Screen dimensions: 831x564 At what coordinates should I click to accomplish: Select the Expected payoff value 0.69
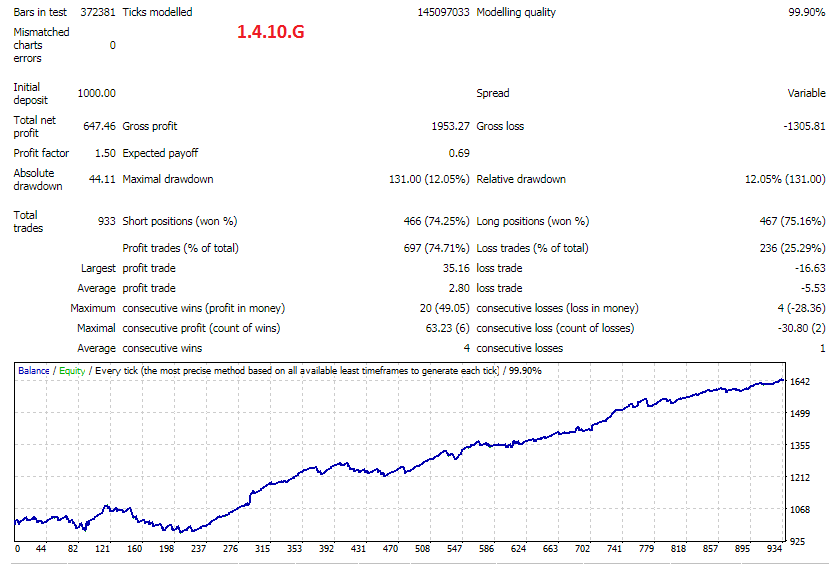coord(459,153)
